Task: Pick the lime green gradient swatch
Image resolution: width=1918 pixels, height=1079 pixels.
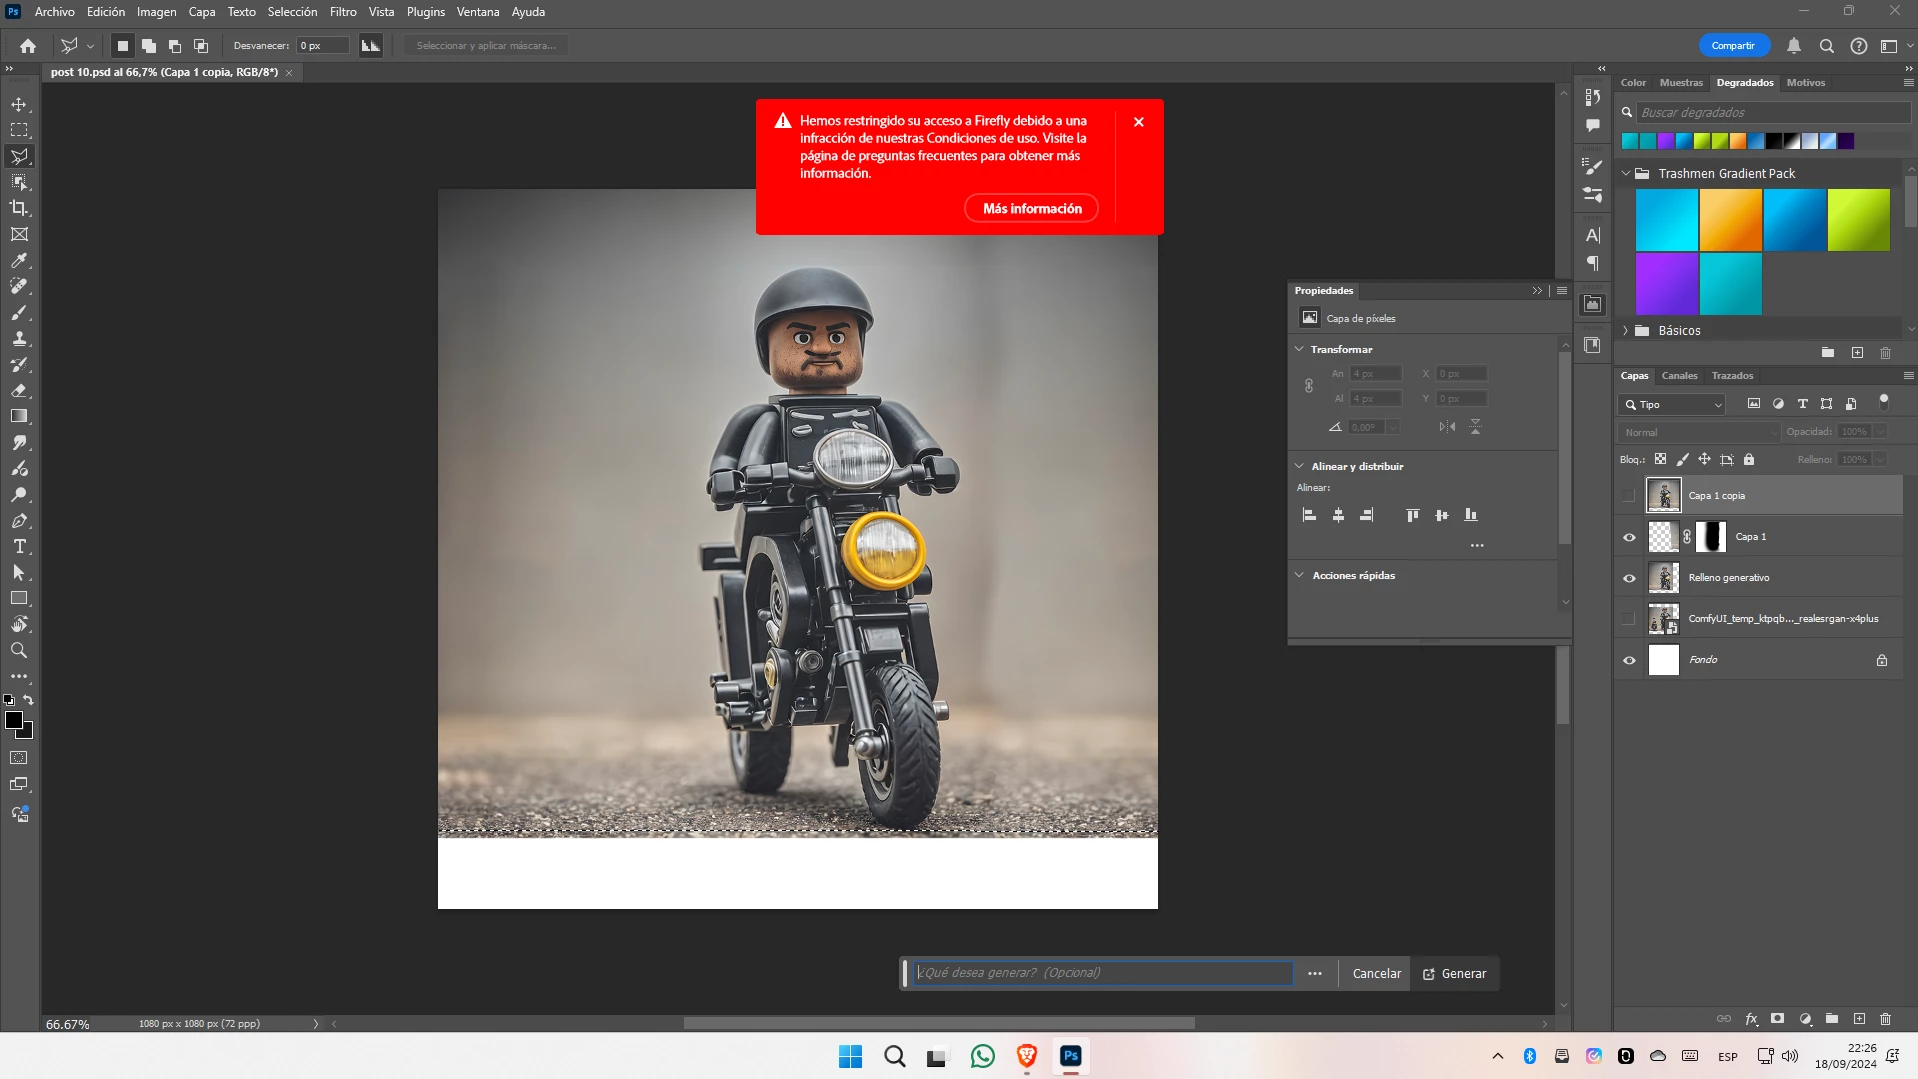Action: pyautogui.click(x=1859, y=220)
